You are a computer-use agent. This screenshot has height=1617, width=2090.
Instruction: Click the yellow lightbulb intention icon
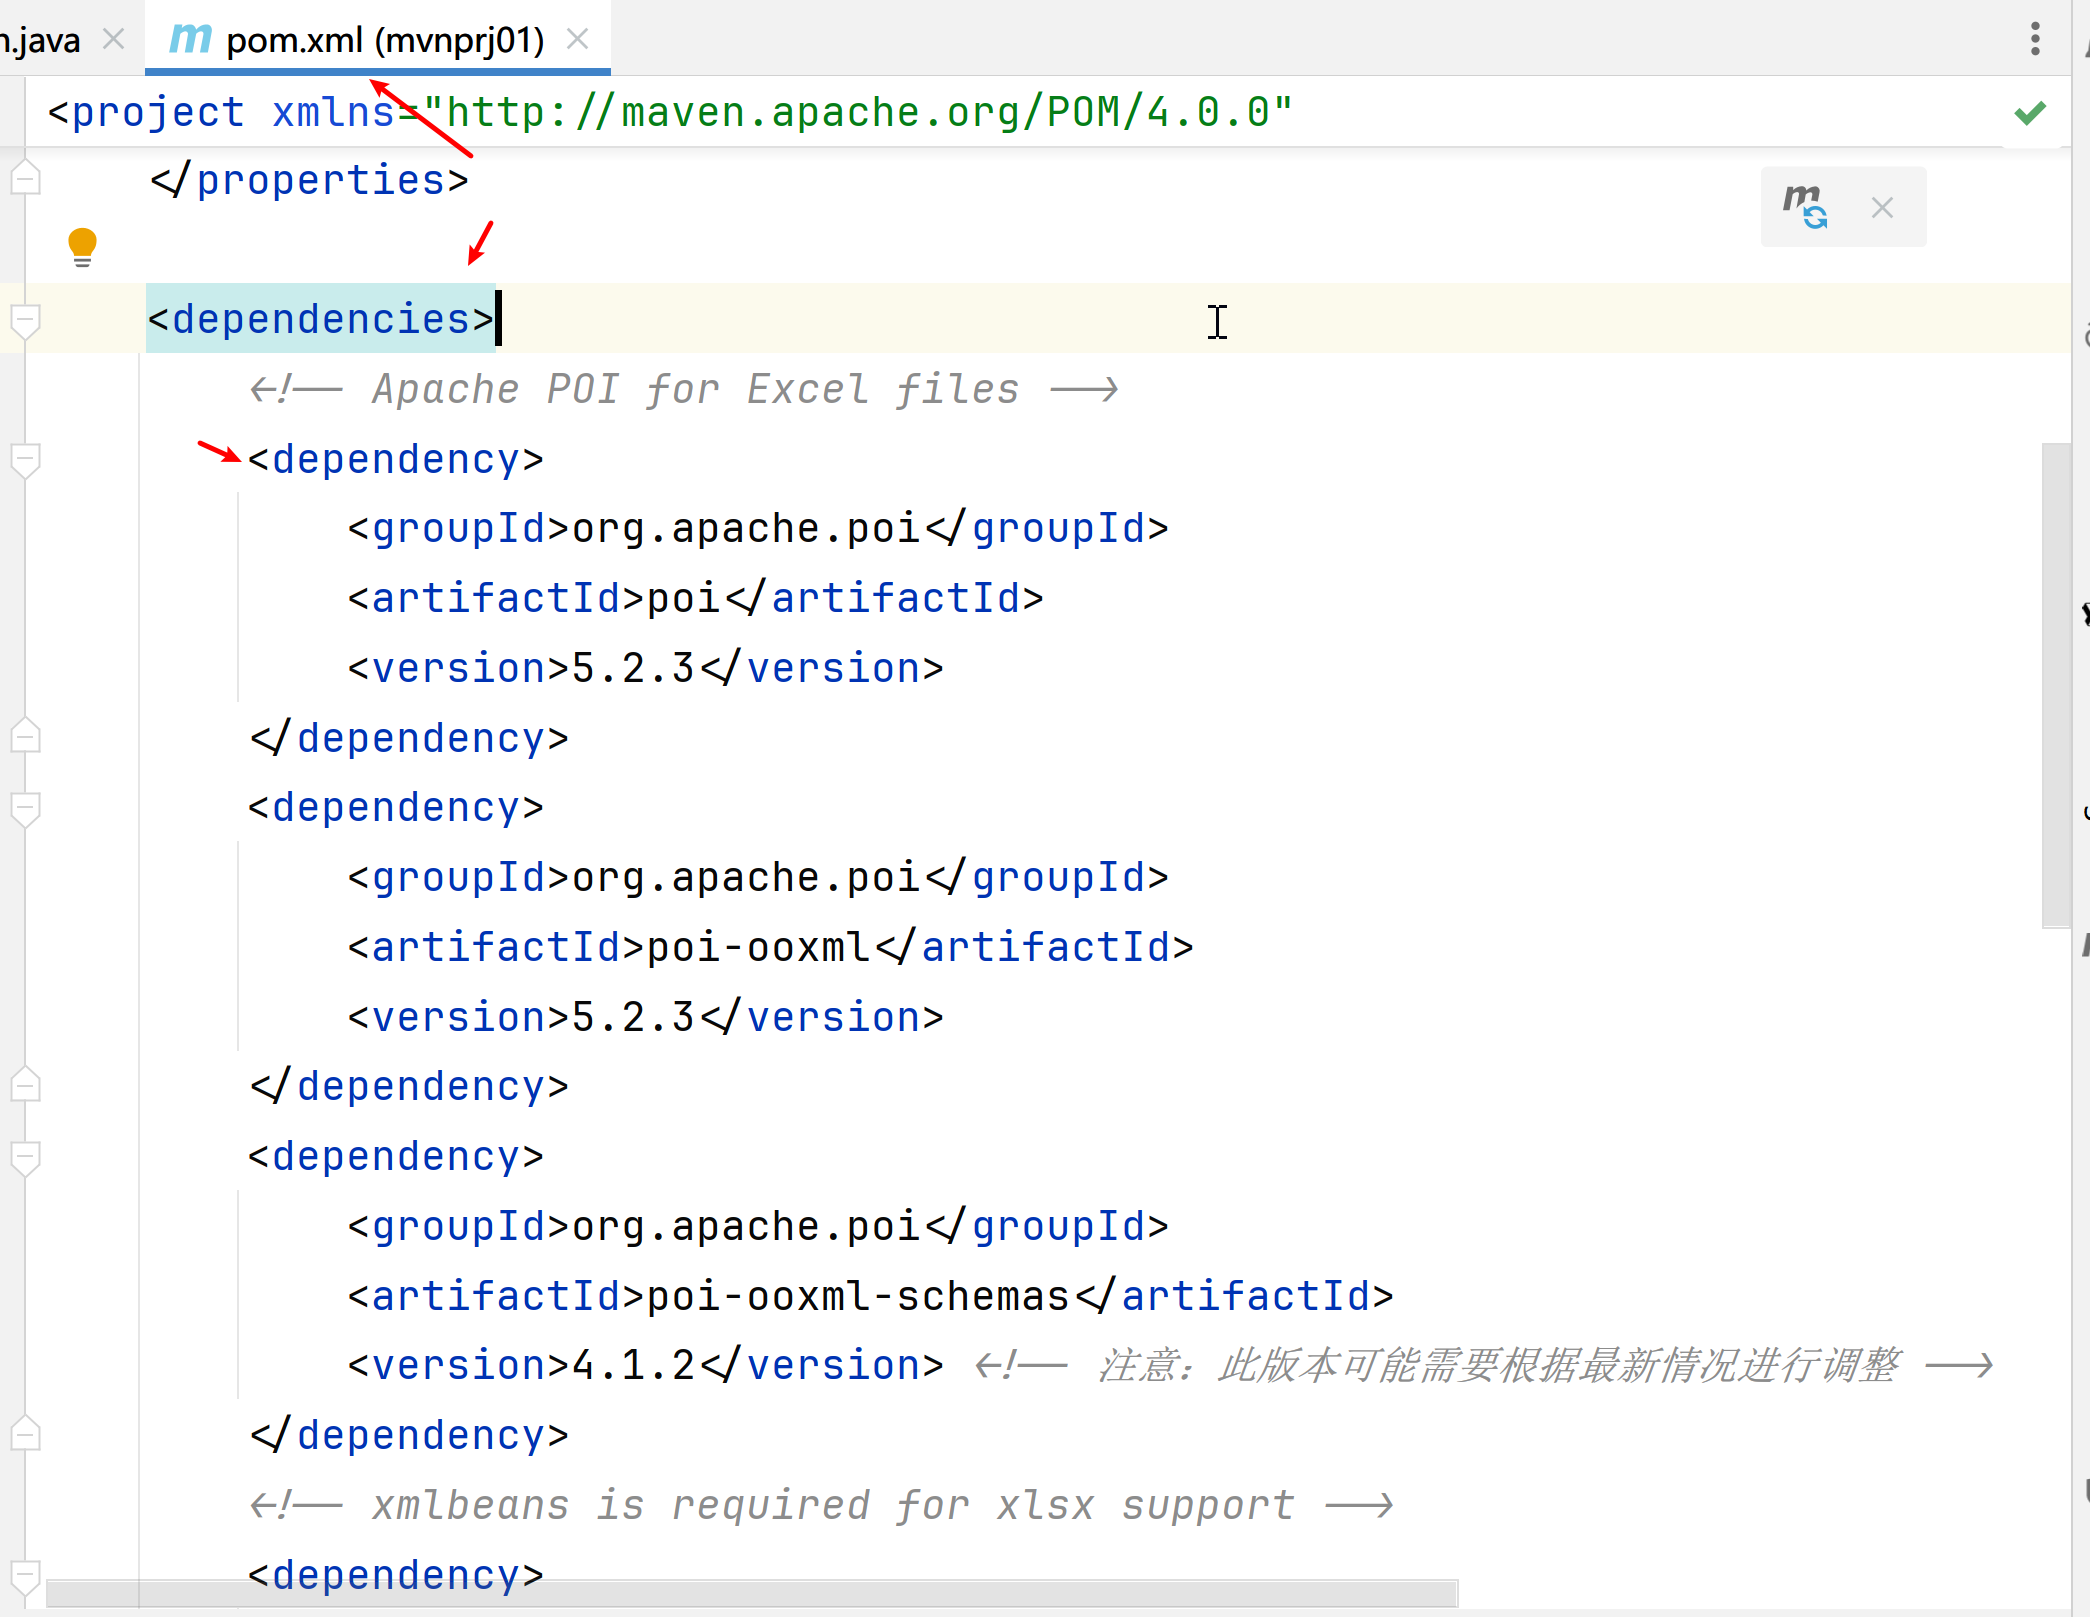[82, 246]
